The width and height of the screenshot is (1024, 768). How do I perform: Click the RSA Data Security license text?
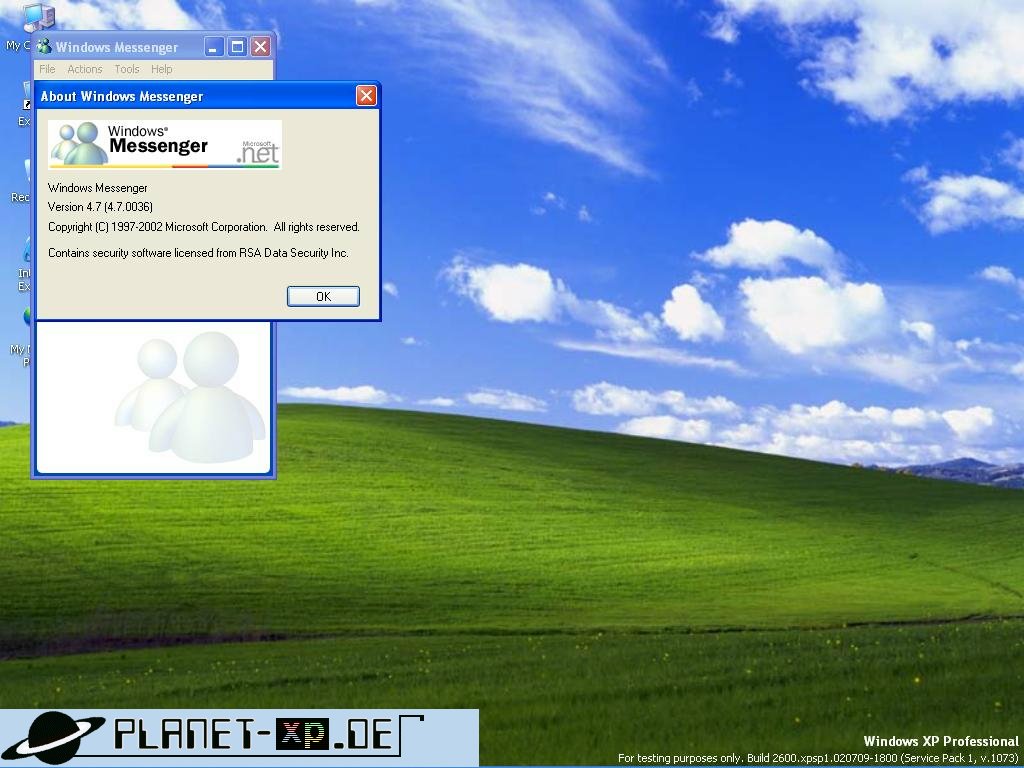(x=199, y=253)
